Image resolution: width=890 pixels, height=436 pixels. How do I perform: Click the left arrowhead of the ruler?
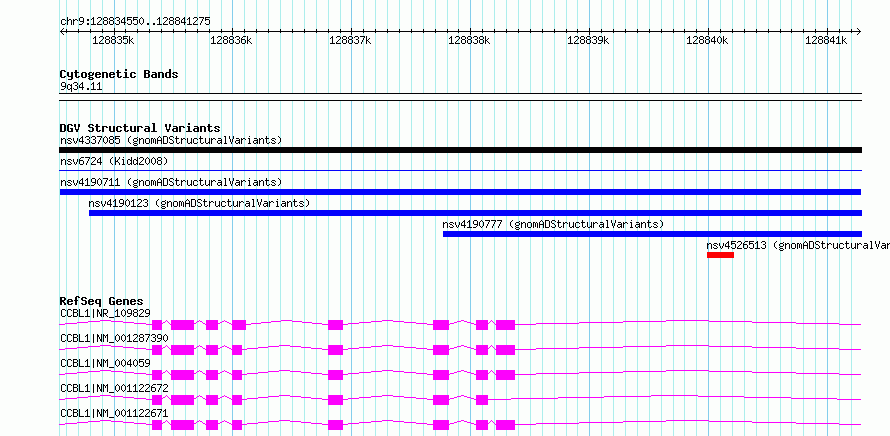point(62,32)
